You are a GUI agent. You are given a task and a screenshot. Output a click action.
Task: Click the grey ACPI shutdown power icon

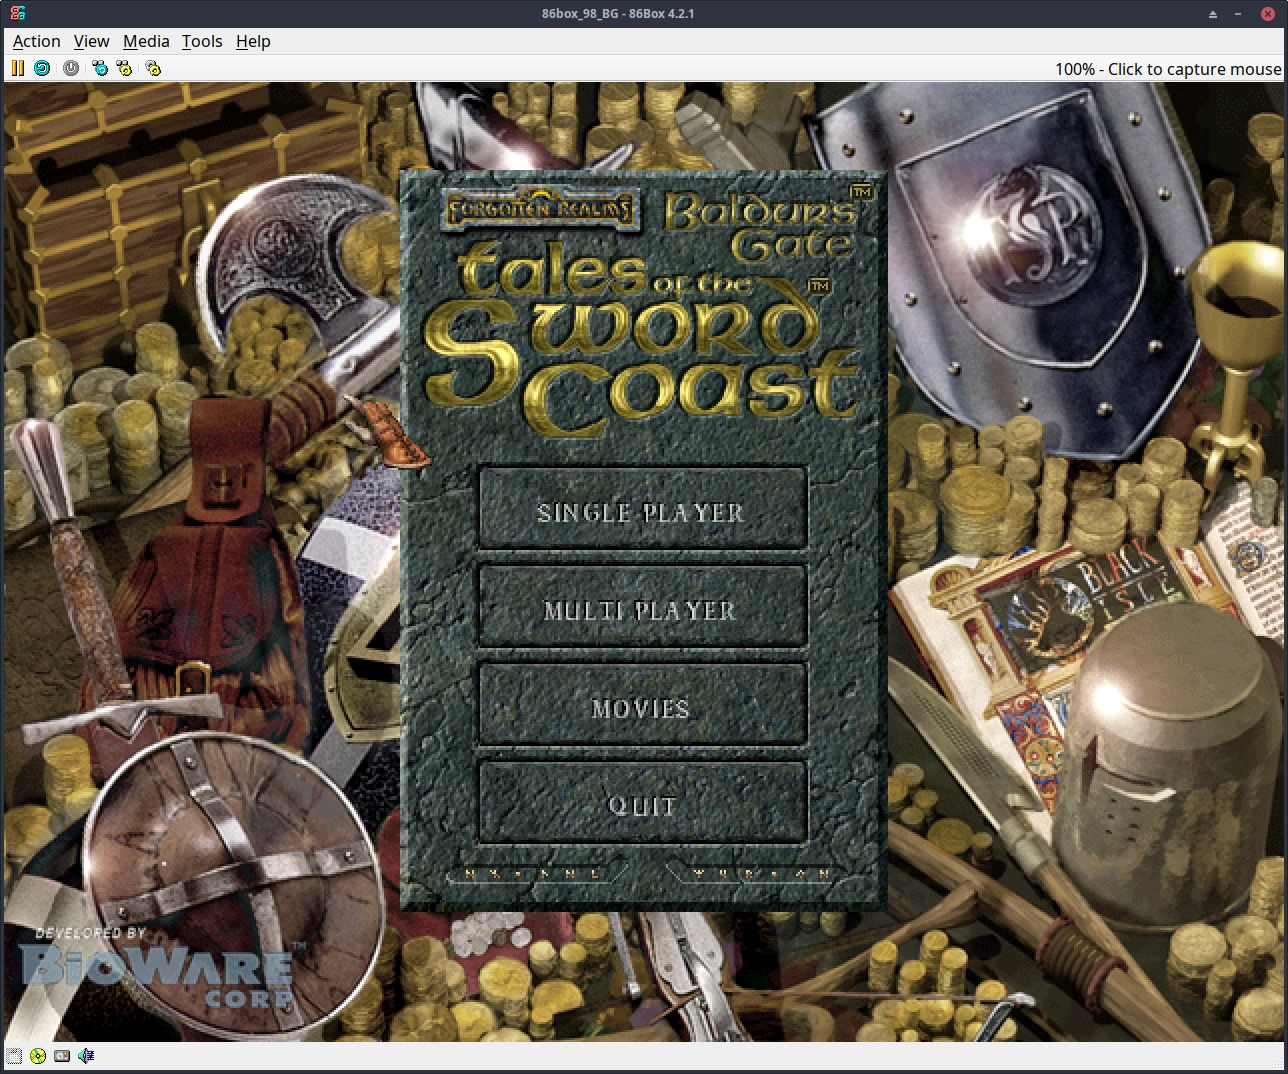(x=71, y=68)
